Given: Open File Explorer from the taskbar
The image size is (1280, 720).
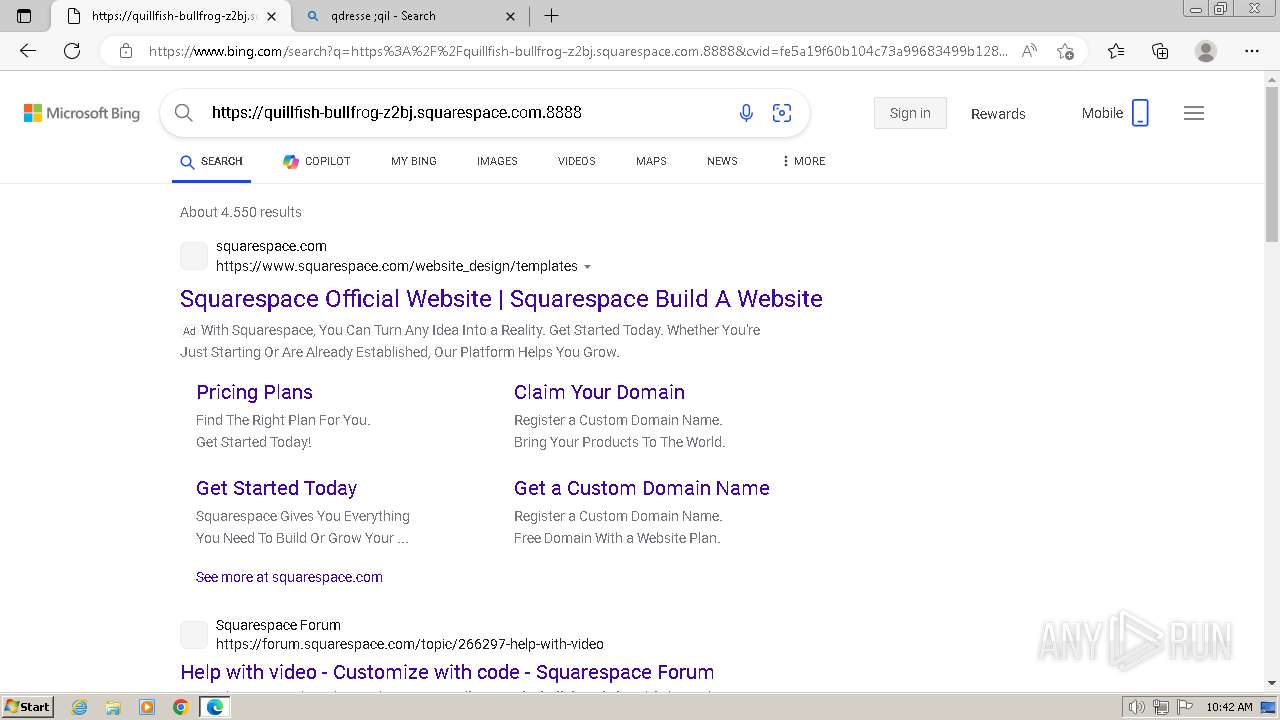Looking at the screenshot, I should [x=113, y=707].
